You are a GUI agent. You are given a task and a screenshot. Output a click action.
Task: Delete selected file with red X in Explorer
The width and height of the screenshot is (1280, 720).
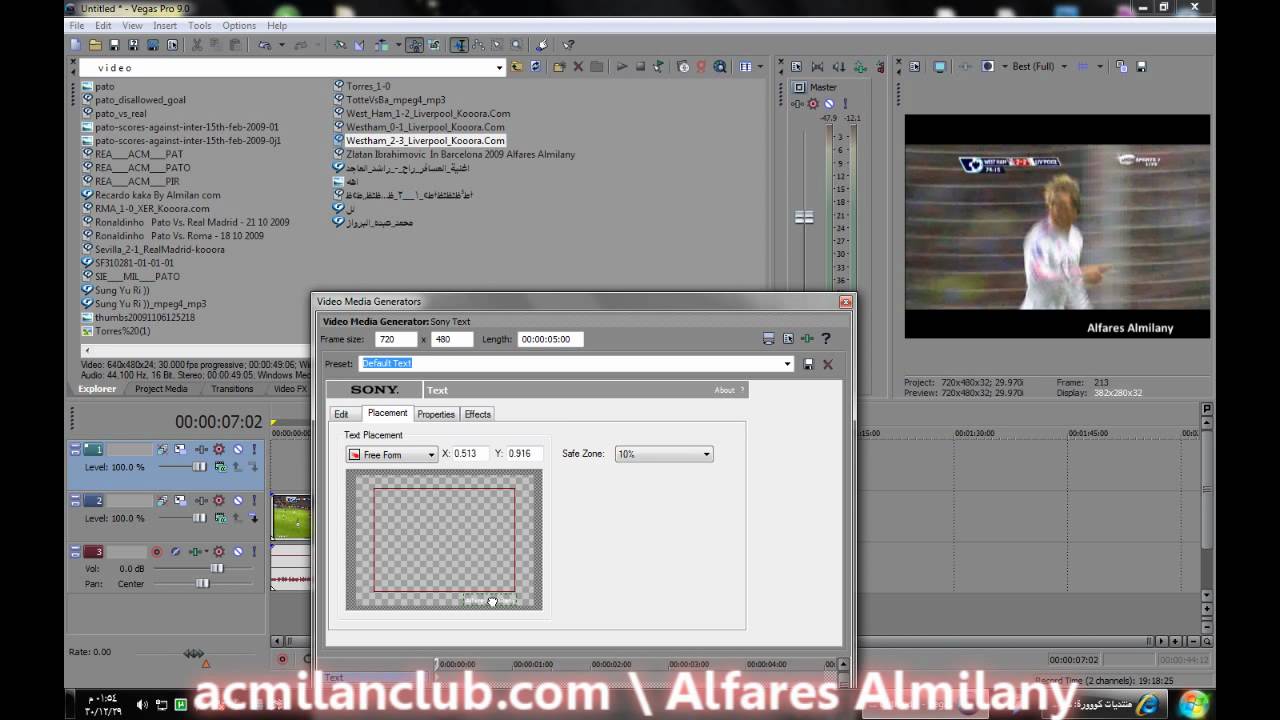point(578,67)
